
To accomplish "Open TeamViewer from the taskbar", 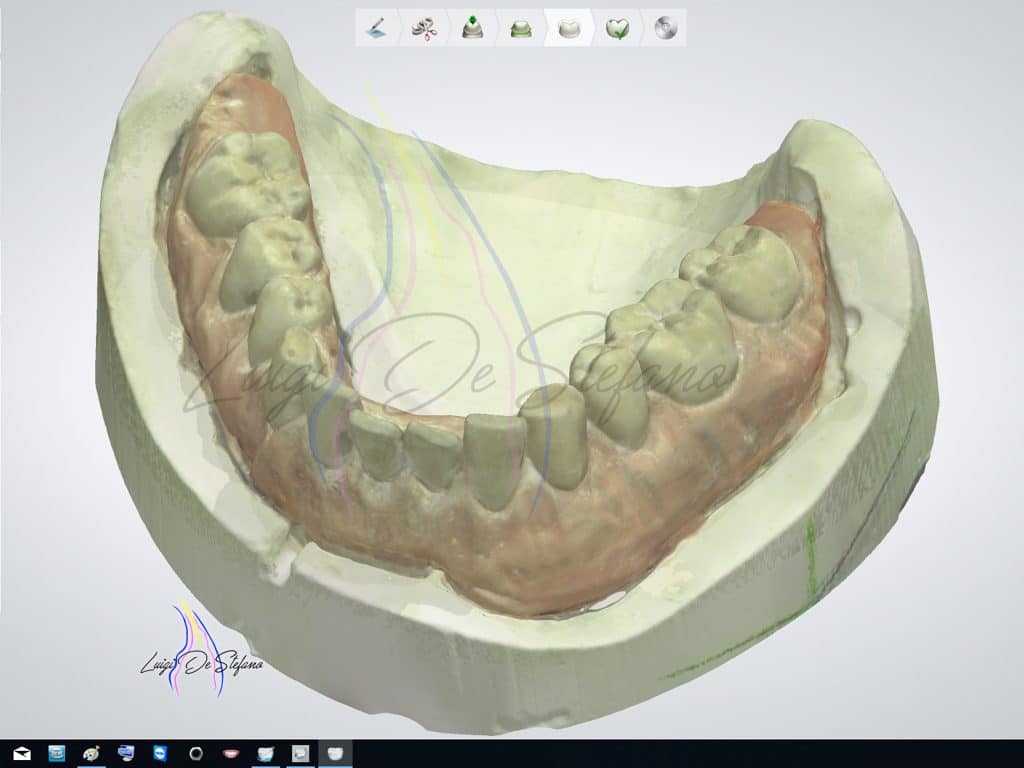I will pos(161,753).
